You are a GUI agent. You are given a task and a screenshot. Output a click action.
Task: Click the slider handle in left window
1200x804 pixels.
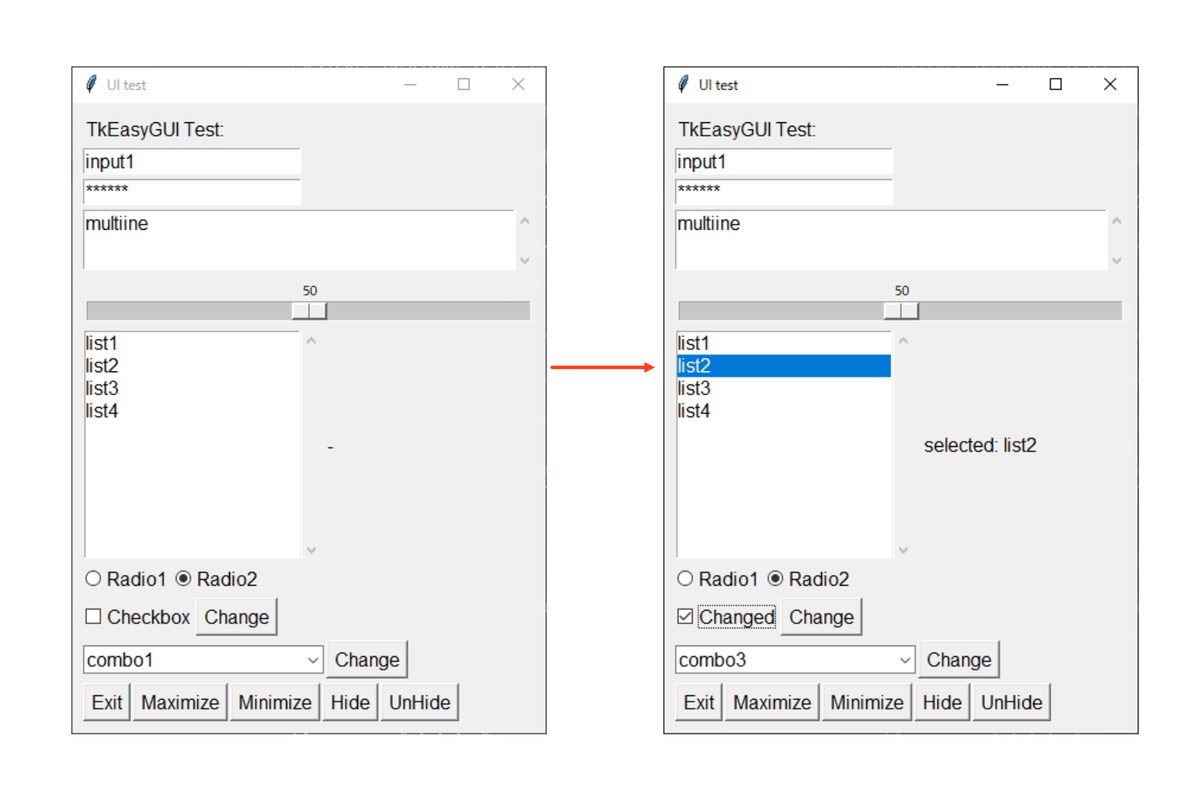tap(309, 311)
